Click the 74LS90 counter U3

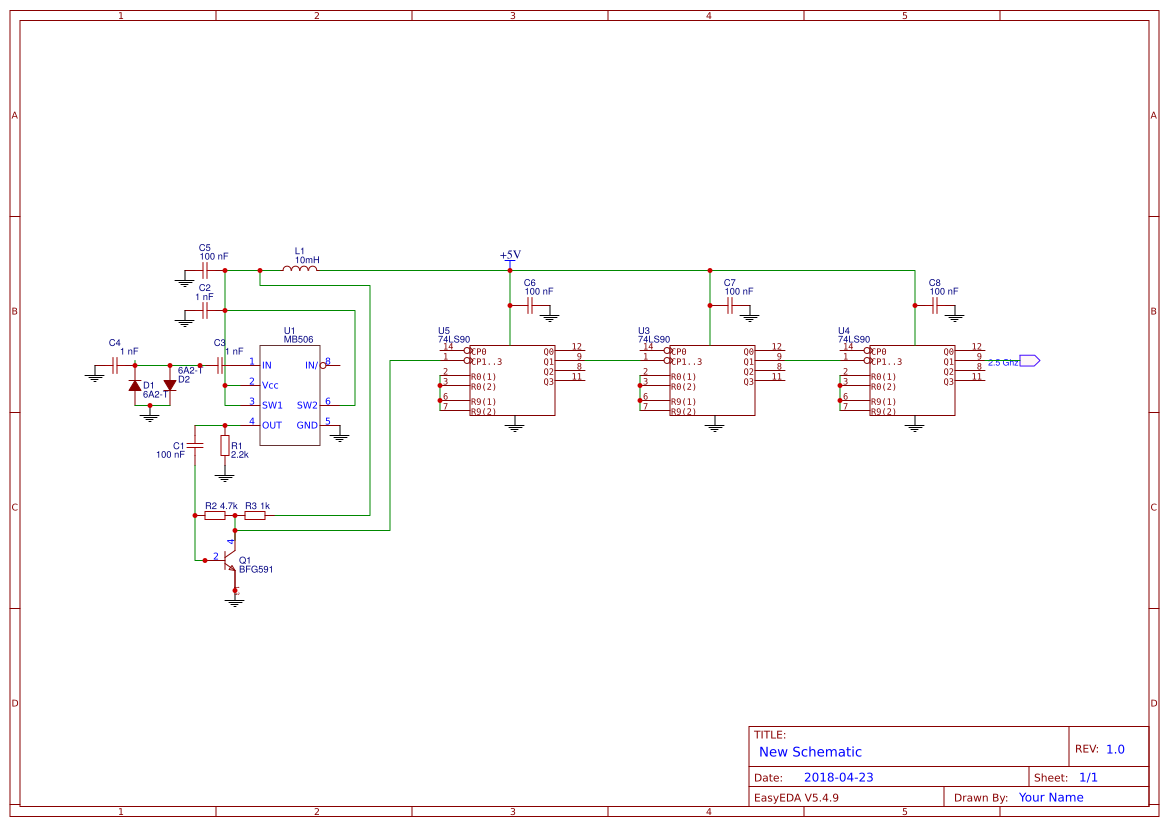point(710,380)
